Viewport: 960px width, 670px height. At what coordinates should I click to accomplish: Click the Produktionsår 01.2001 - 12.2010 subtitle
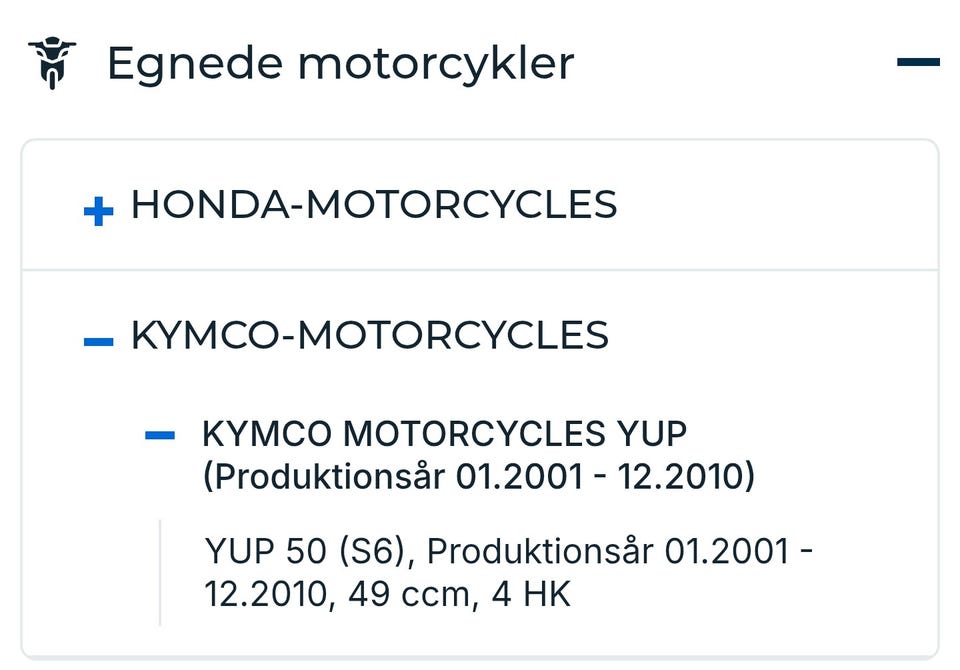pos(478,476)
